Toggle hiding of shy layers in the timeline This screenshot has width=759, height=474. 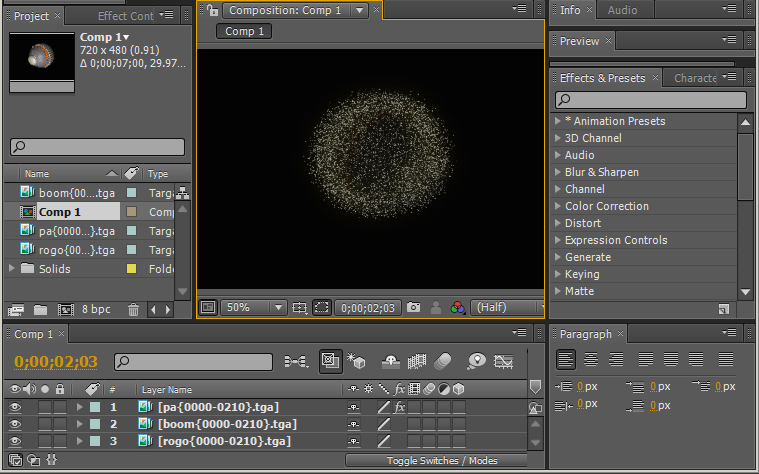[391, 361]
